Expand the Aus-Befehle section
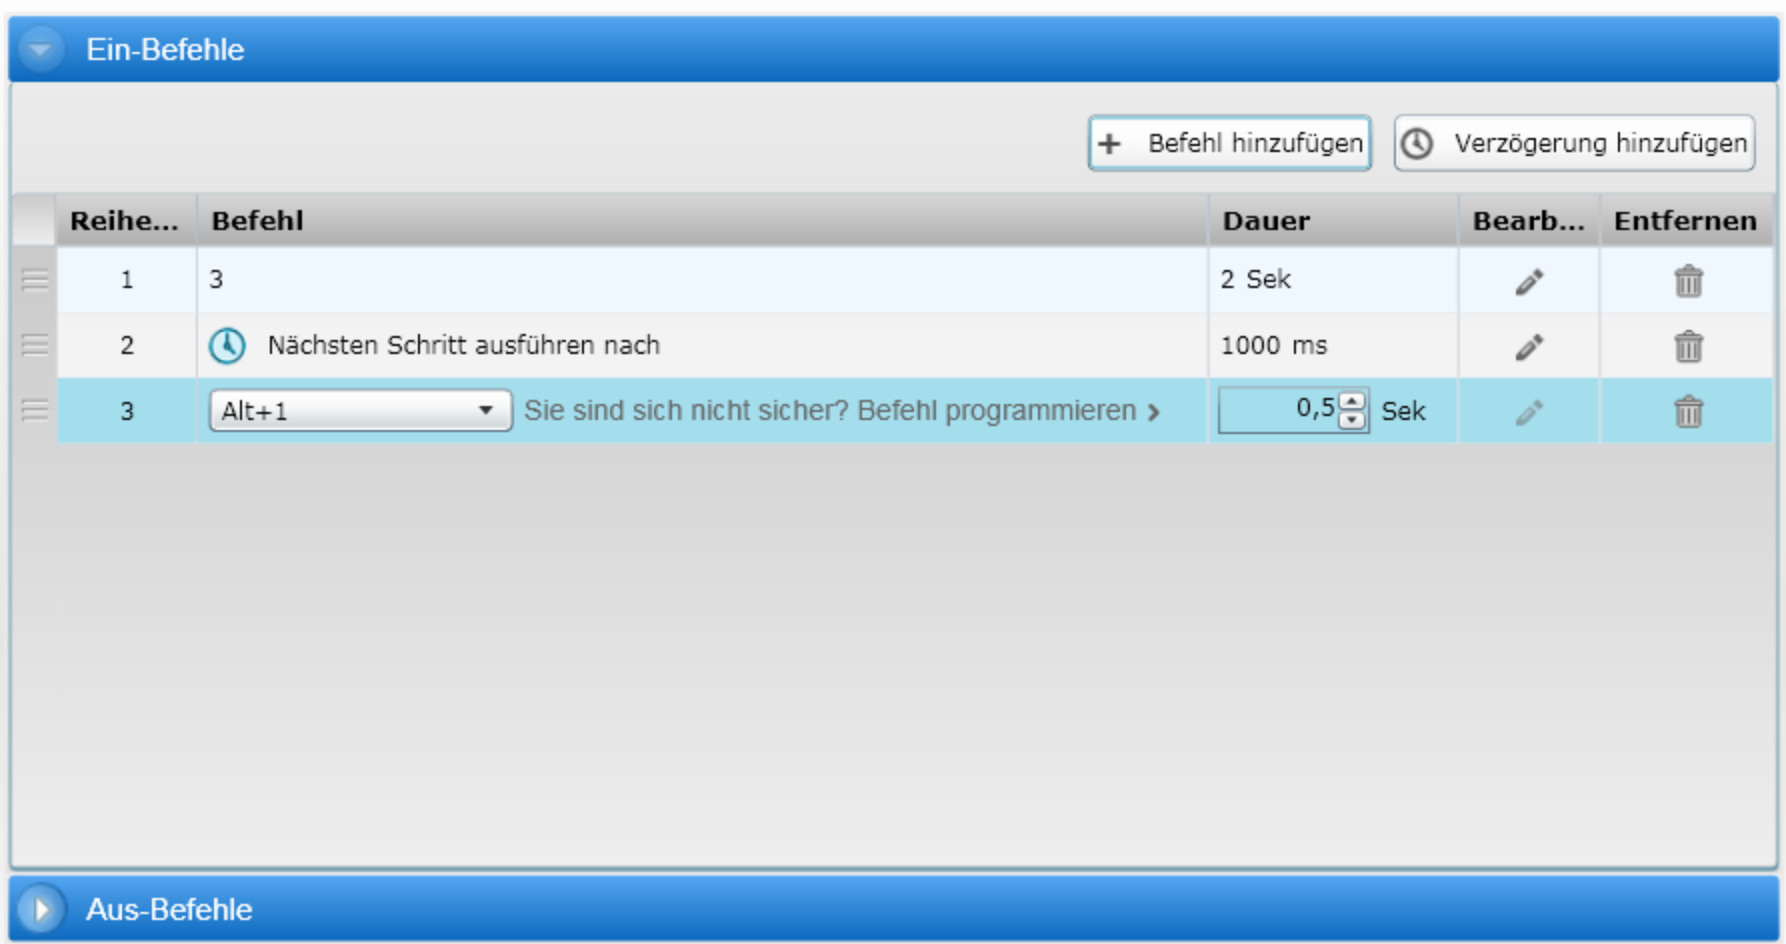This screenshot has height=944, width=1786. (41, 909)
